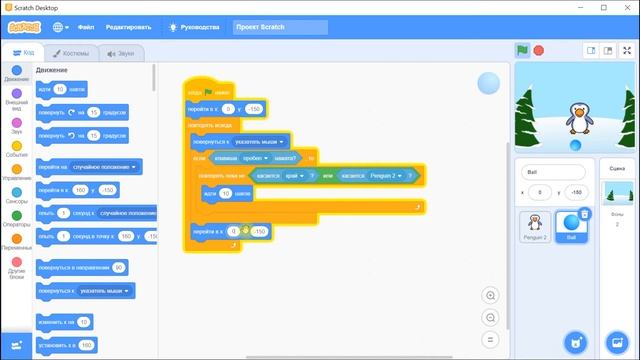Select the Операторы block category
The height and width of the screenshot is (360, 640).
point(17,219)
